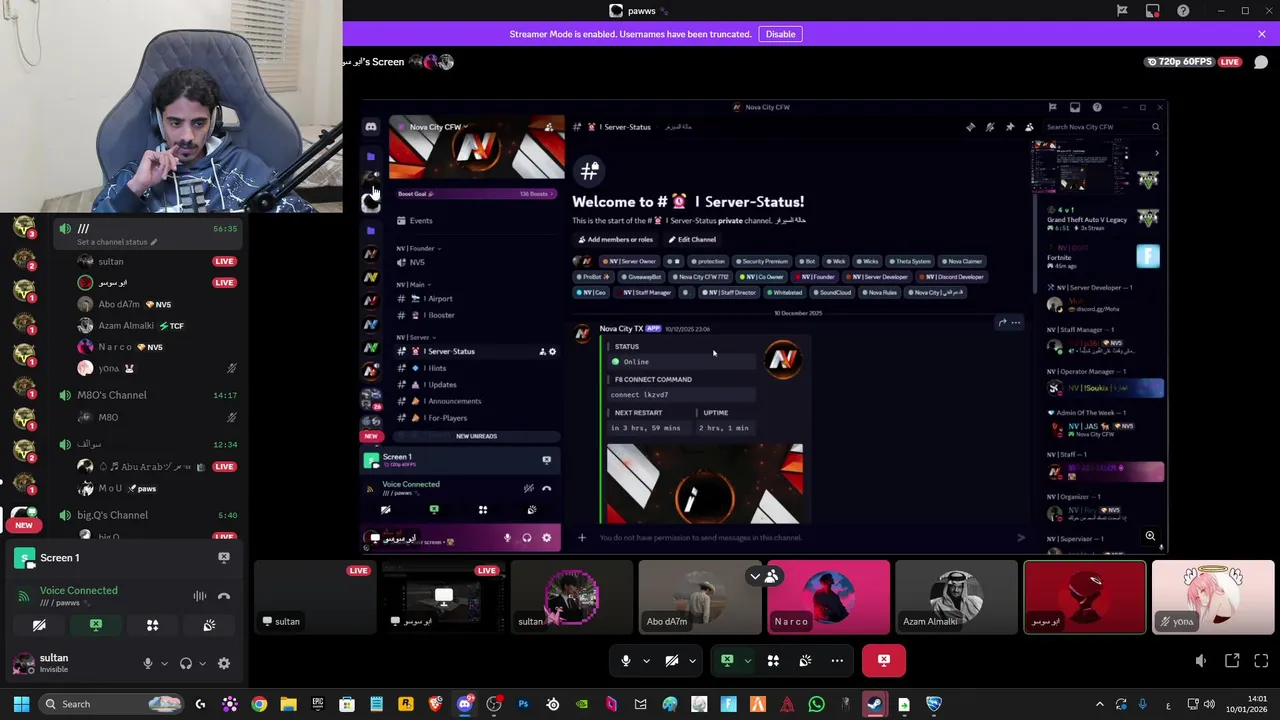
Task: Select the Azam Almalki participant tile
Action: pyautogui.click(x=956, y=597)
